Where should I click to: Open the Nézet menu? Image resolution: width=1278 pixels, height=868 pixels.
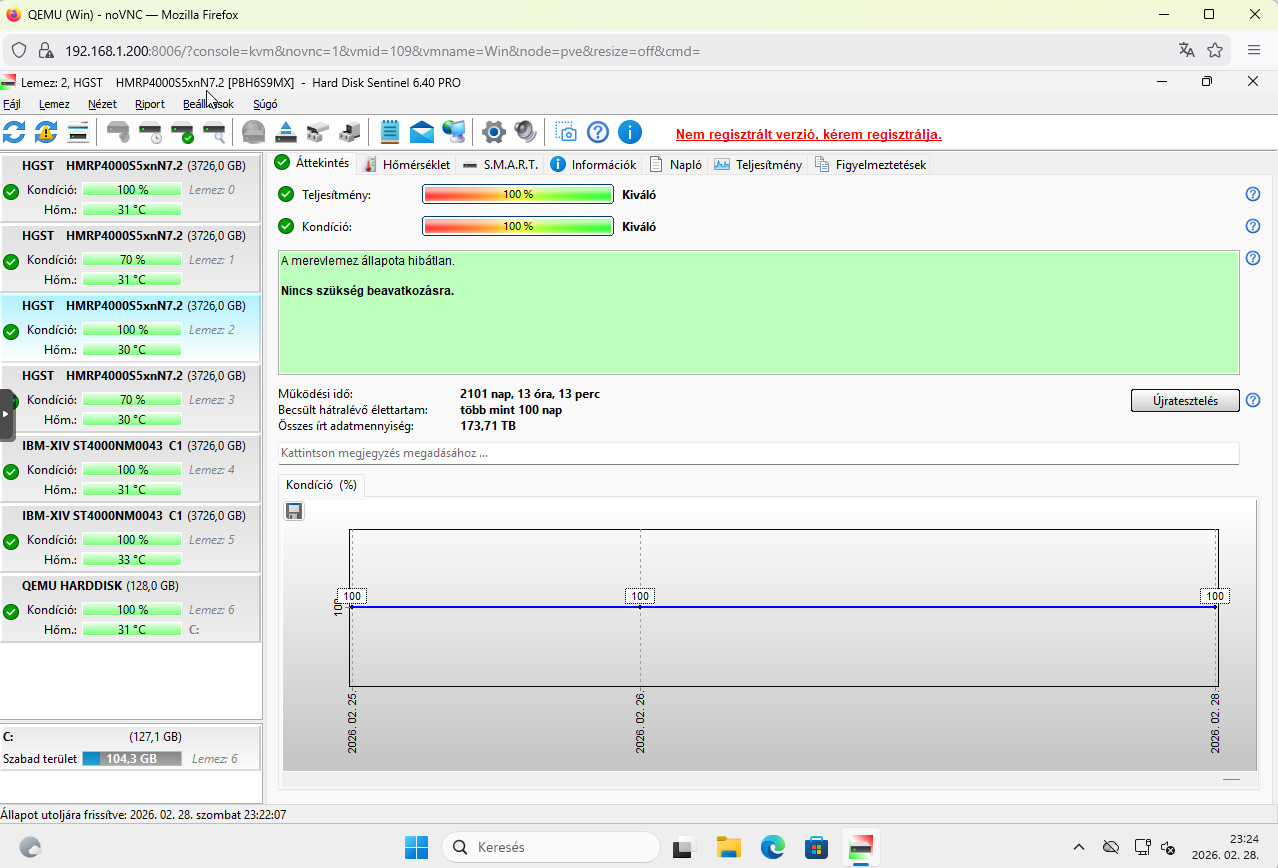(x=102, y=104)
